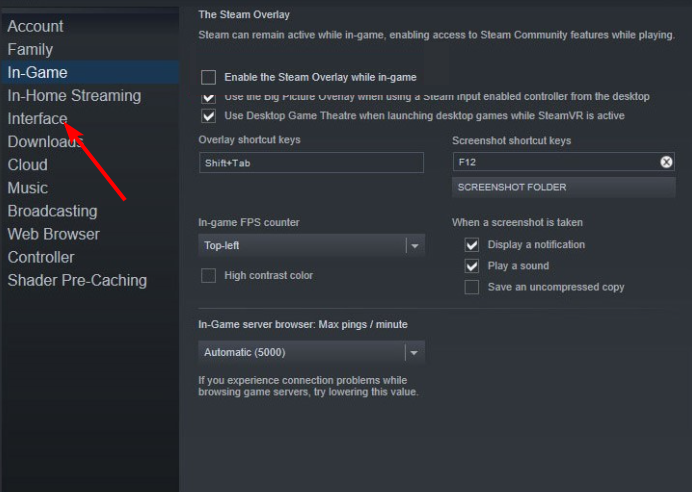Uncheck Desktop Game Theatre for SteamVR

coord(209,116)
